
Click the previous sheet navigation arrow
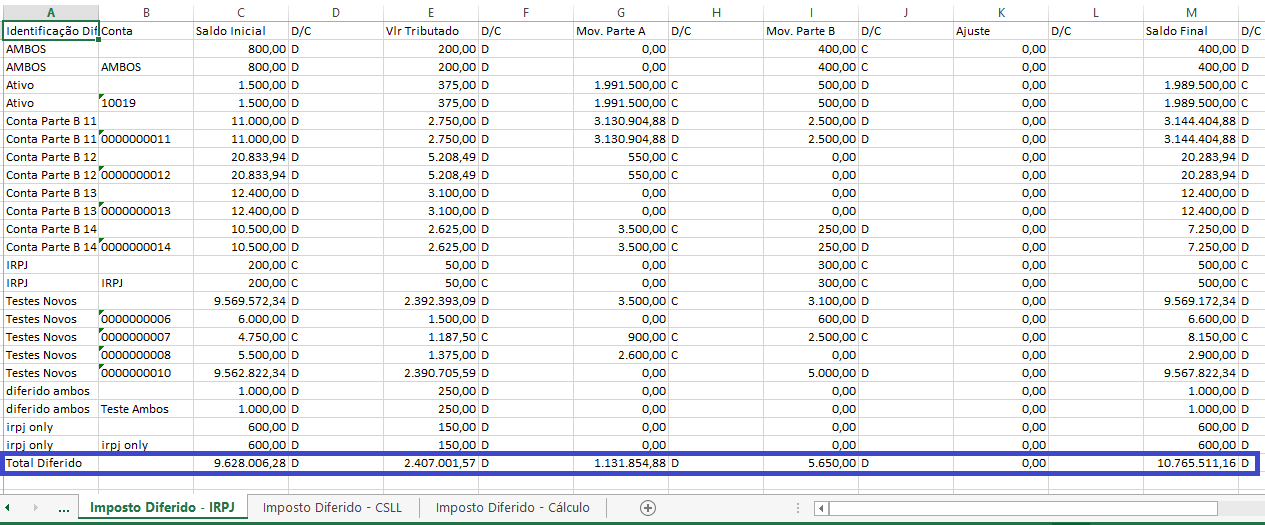[x=8, y=508]
